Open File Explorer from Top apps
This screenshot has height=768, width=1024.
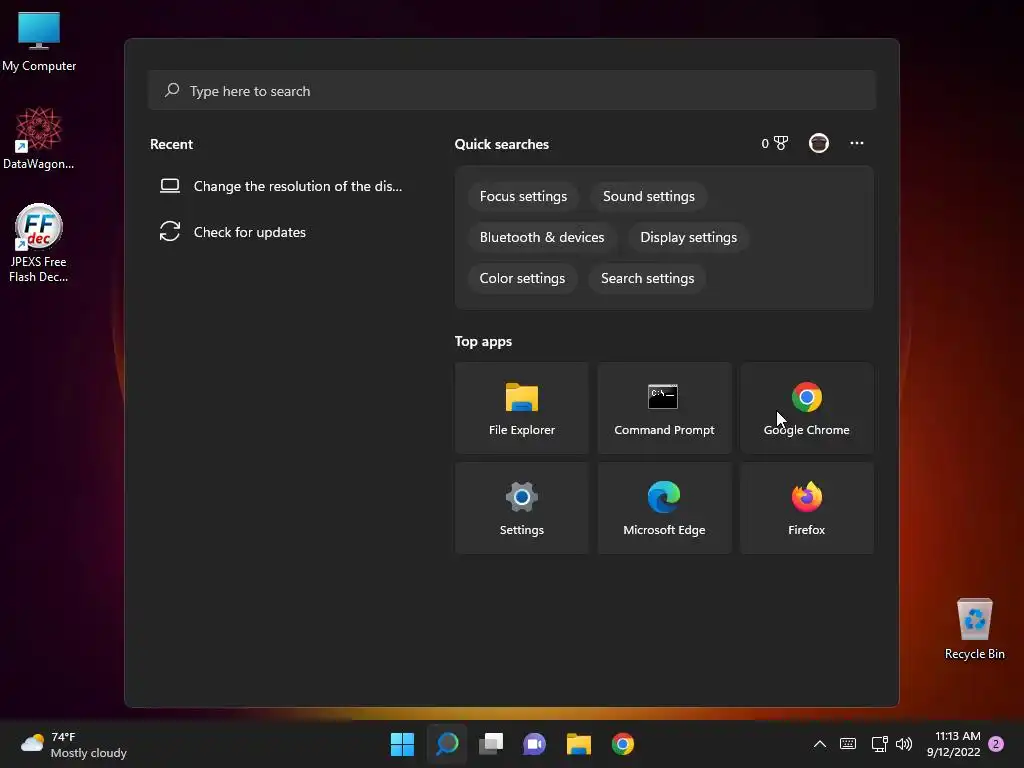[521, 408]
